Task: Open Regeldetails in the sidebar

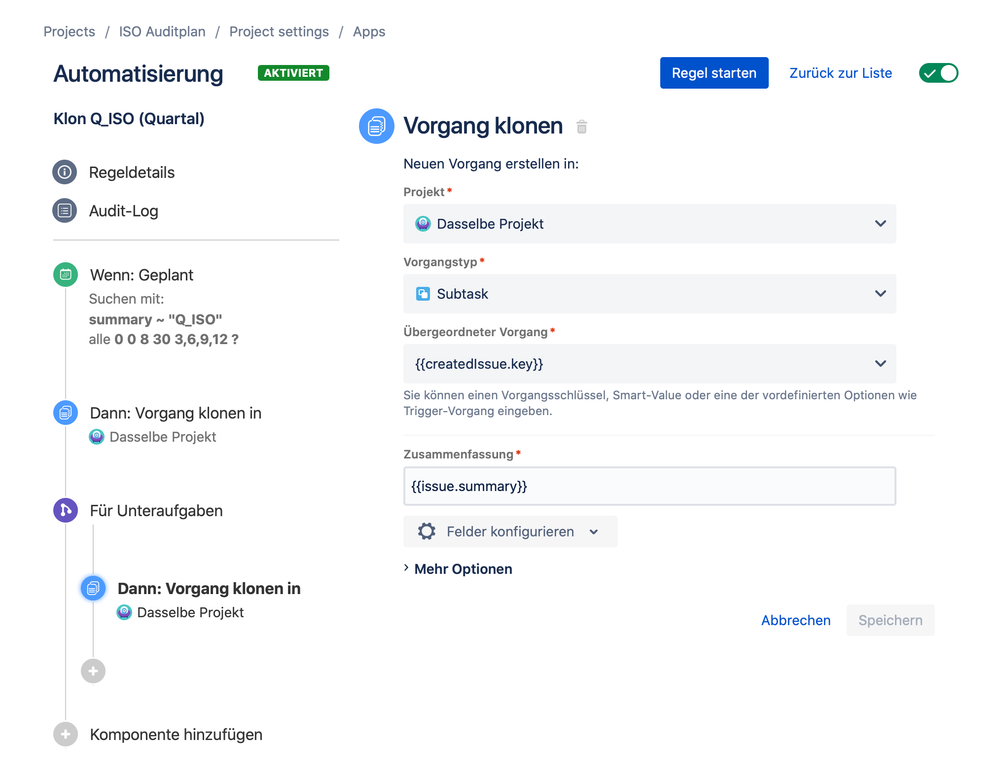Action: [132, 173]
